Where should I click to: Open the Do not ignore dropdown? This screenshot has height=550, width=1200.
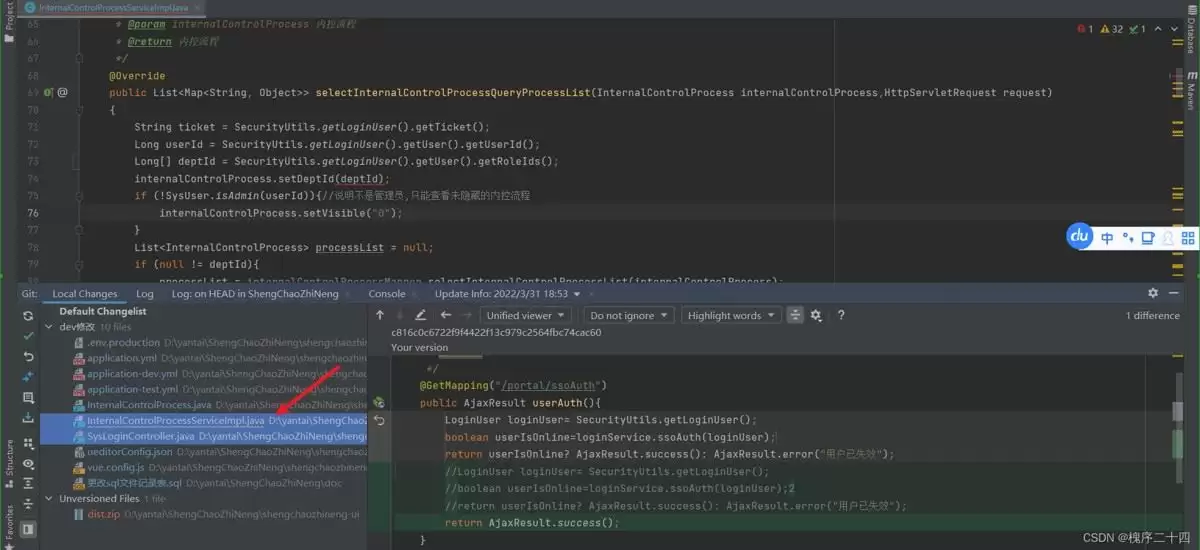click(x=628, y=315)
